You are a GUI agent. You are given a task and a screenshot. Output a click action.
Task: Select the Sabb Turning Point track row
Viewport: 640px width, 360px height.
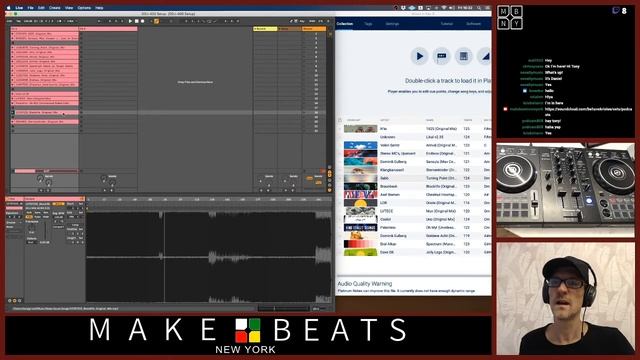pos(414,178)
